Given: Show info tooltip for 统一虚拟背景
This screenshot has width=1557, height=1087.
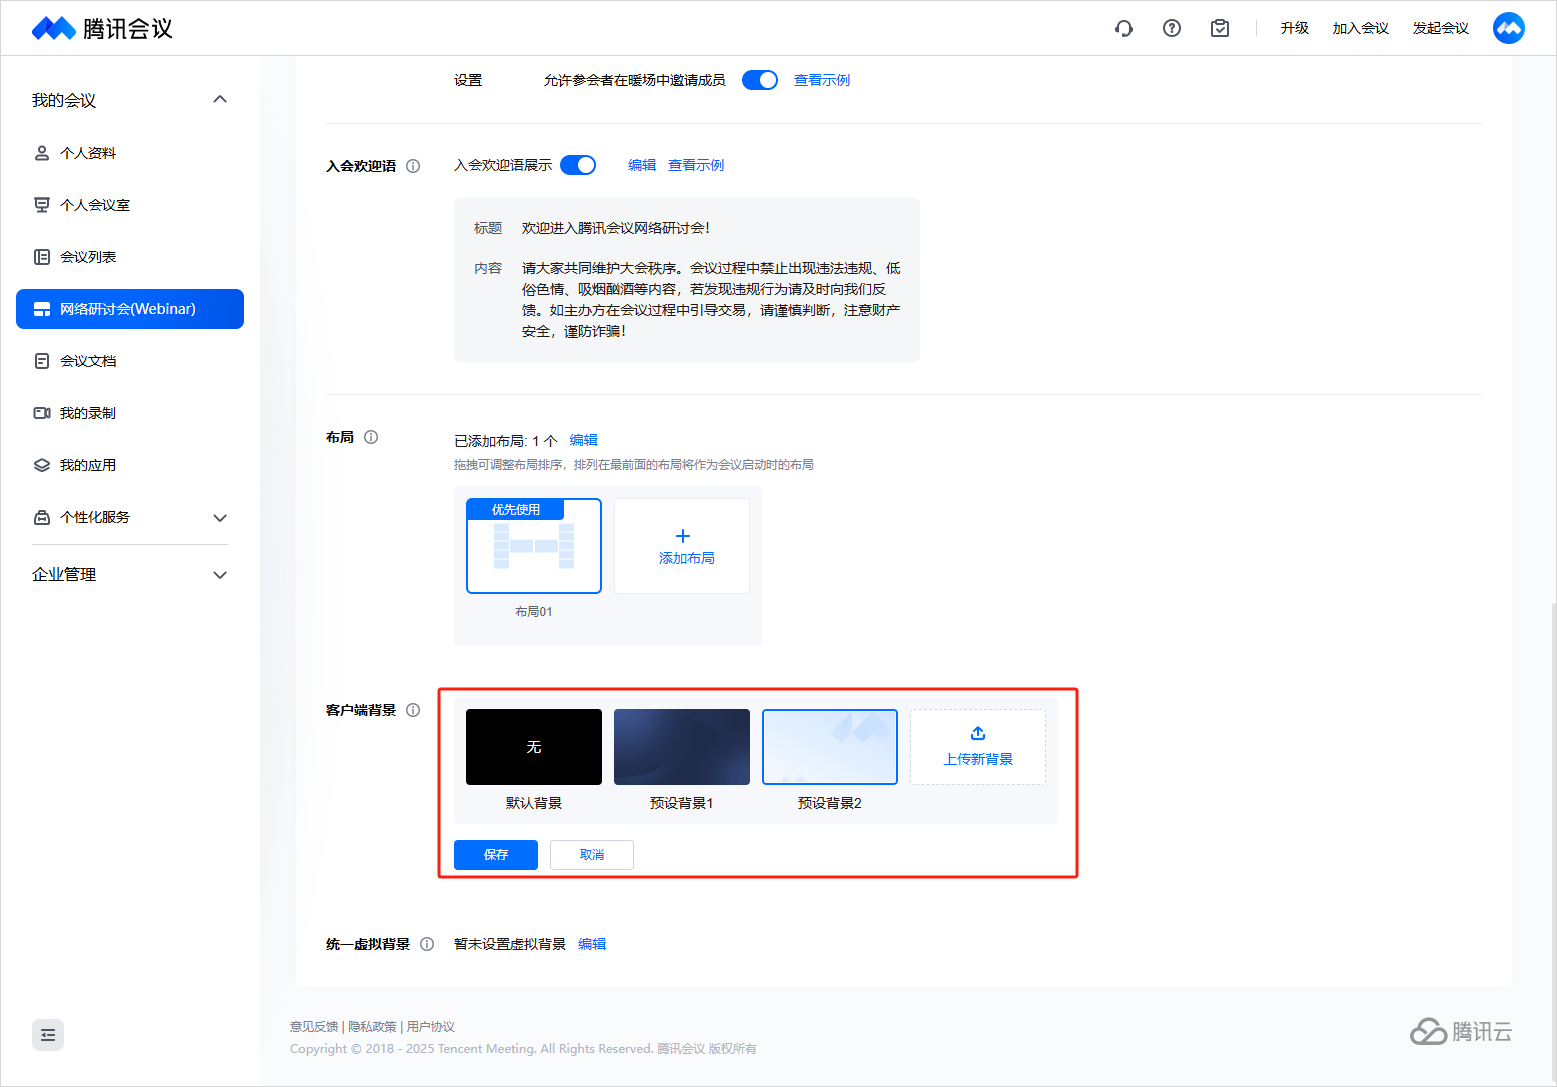Looking at the screenshot, I should (427, 944).
